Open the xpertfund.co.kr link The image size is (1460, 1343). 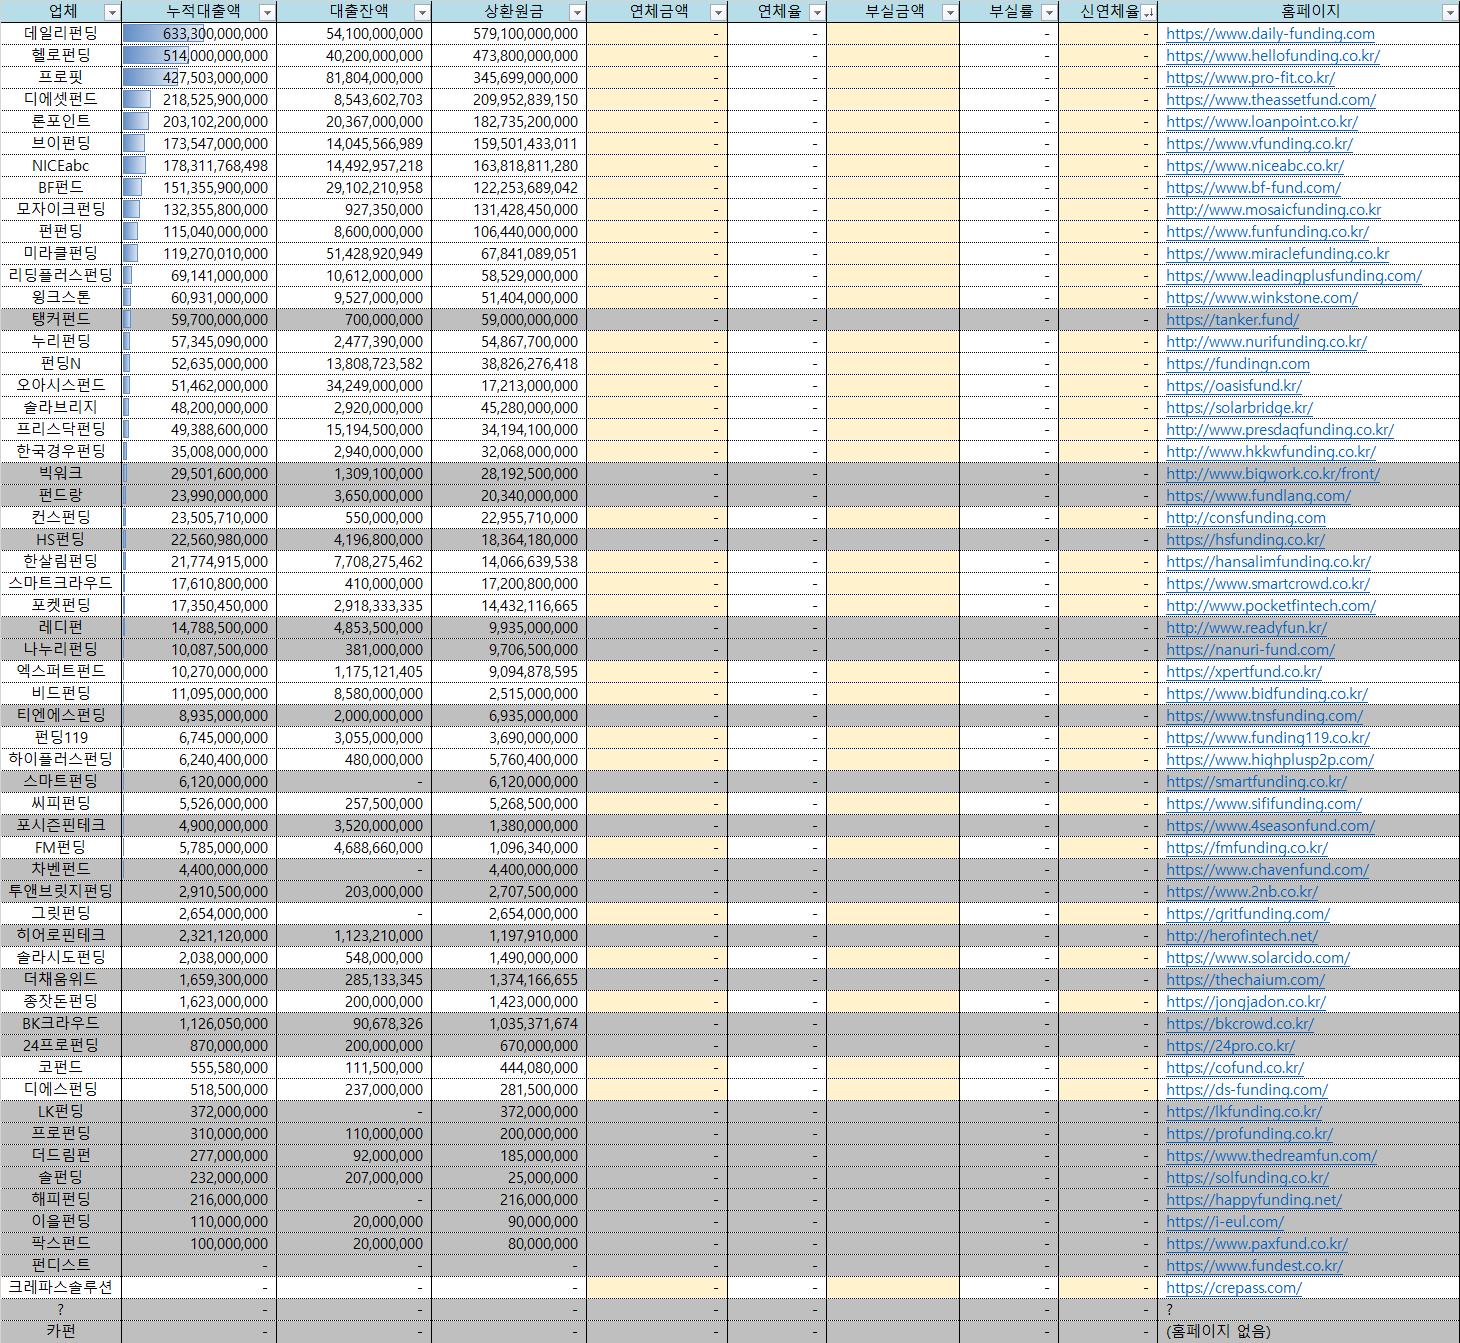1244,672
